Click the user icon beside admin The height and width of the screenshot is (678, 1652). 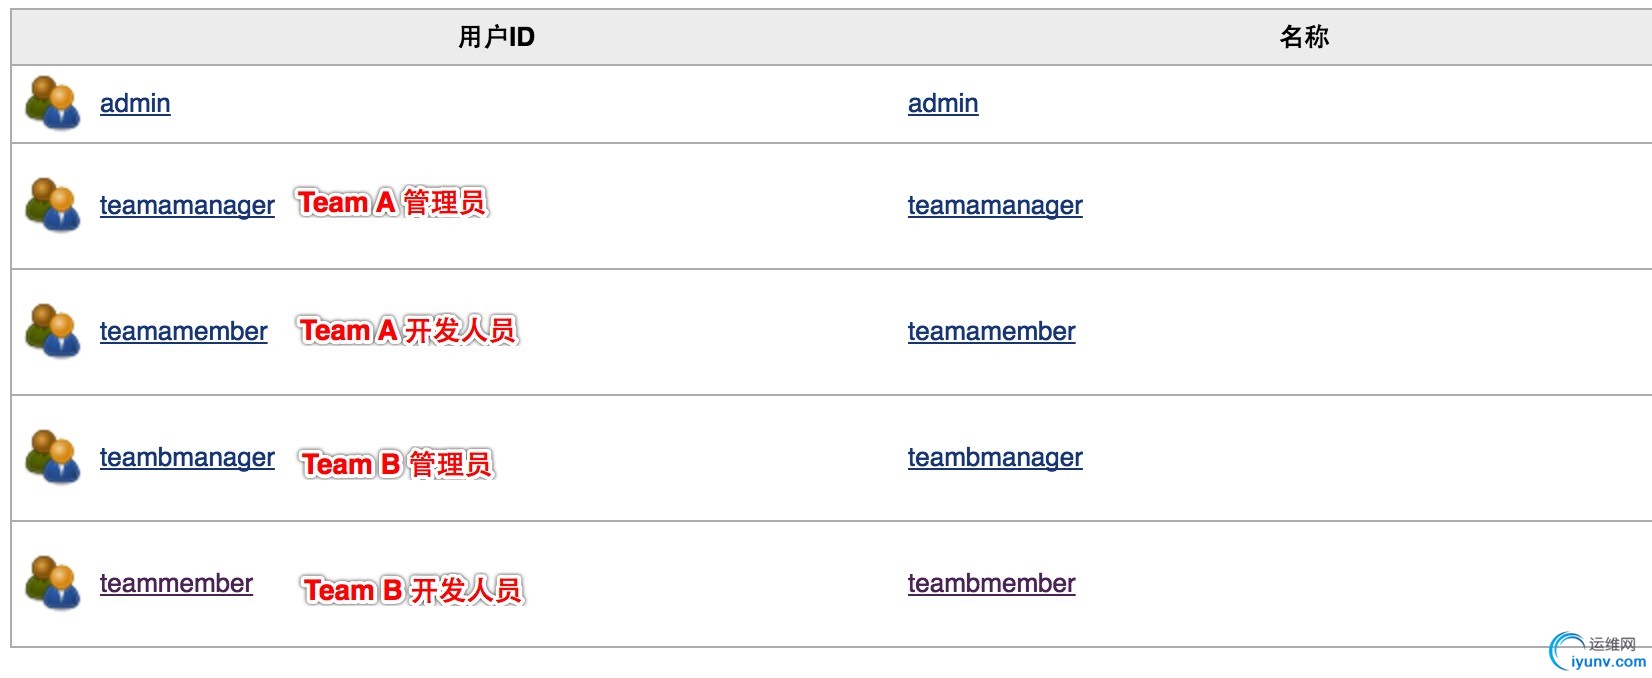point(53,103)
